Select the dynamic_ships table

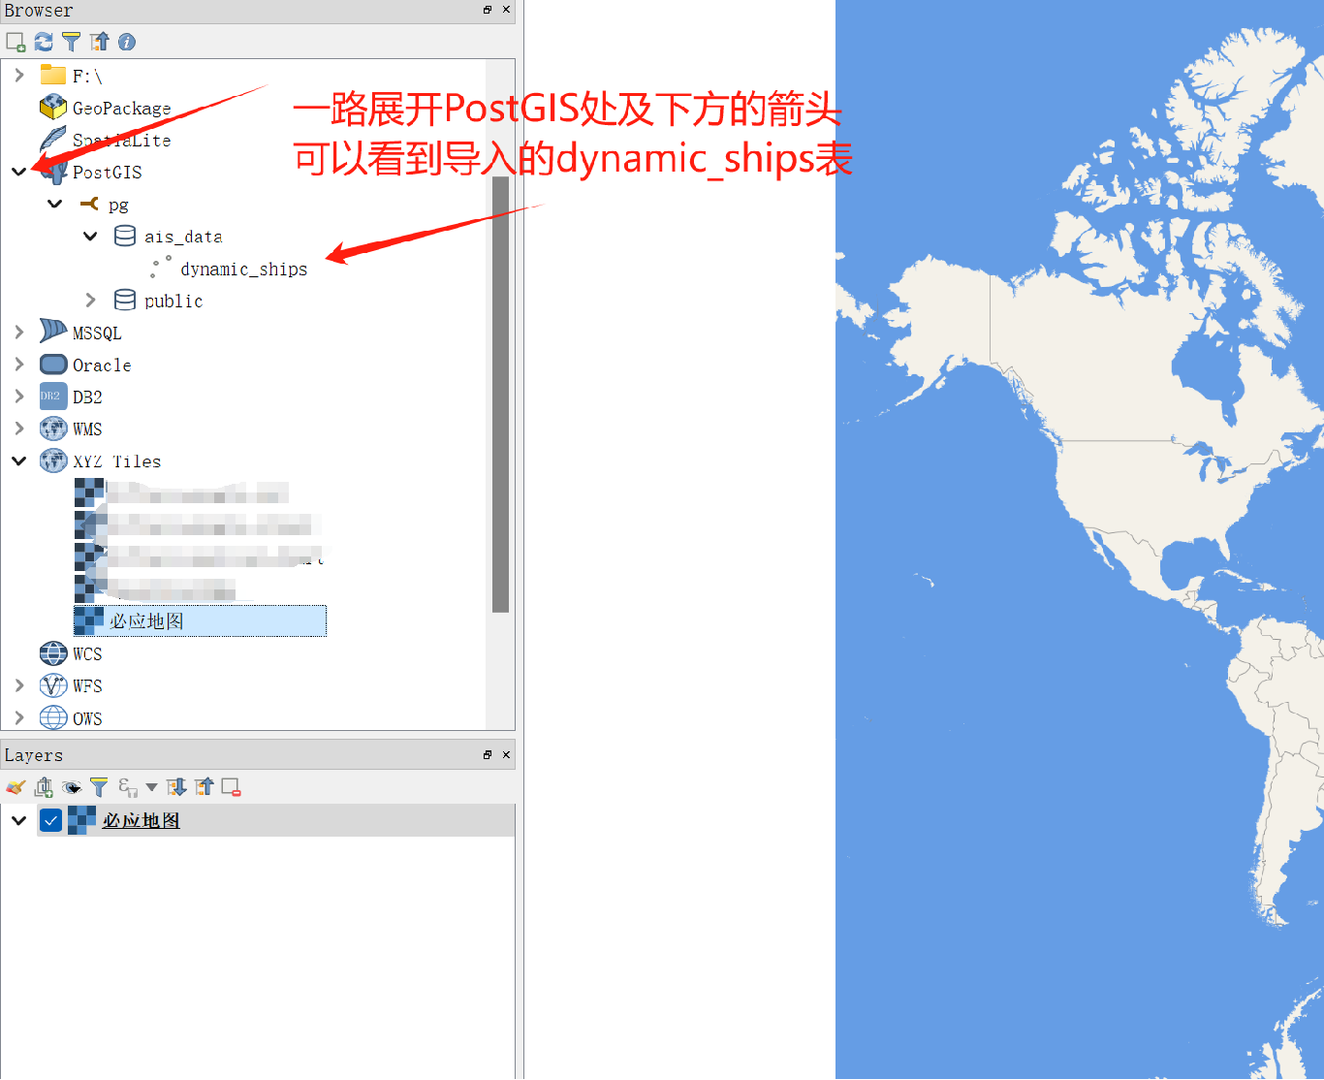[243, 269]
